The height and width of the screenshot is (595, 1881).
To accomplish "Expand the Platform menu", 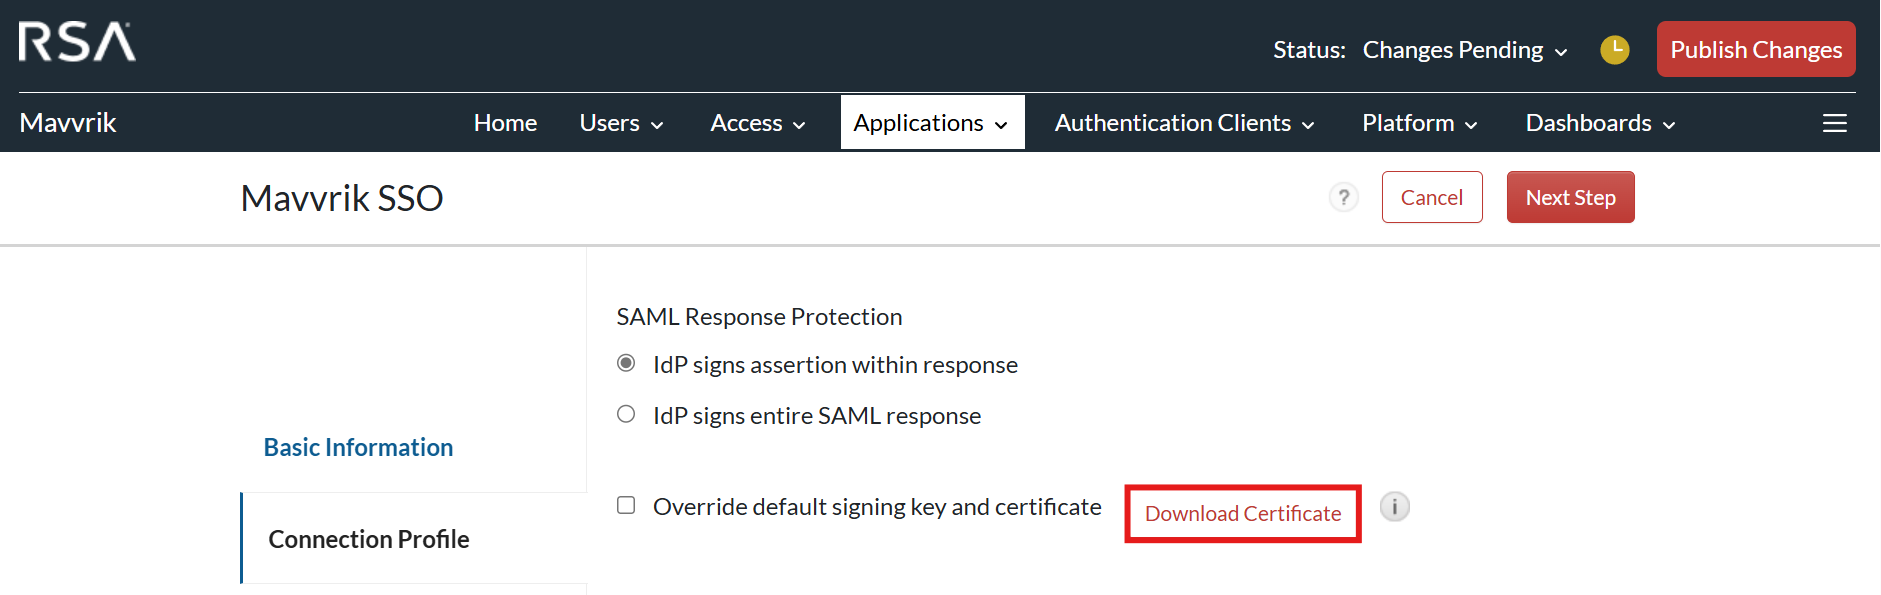I will 1419,123.
